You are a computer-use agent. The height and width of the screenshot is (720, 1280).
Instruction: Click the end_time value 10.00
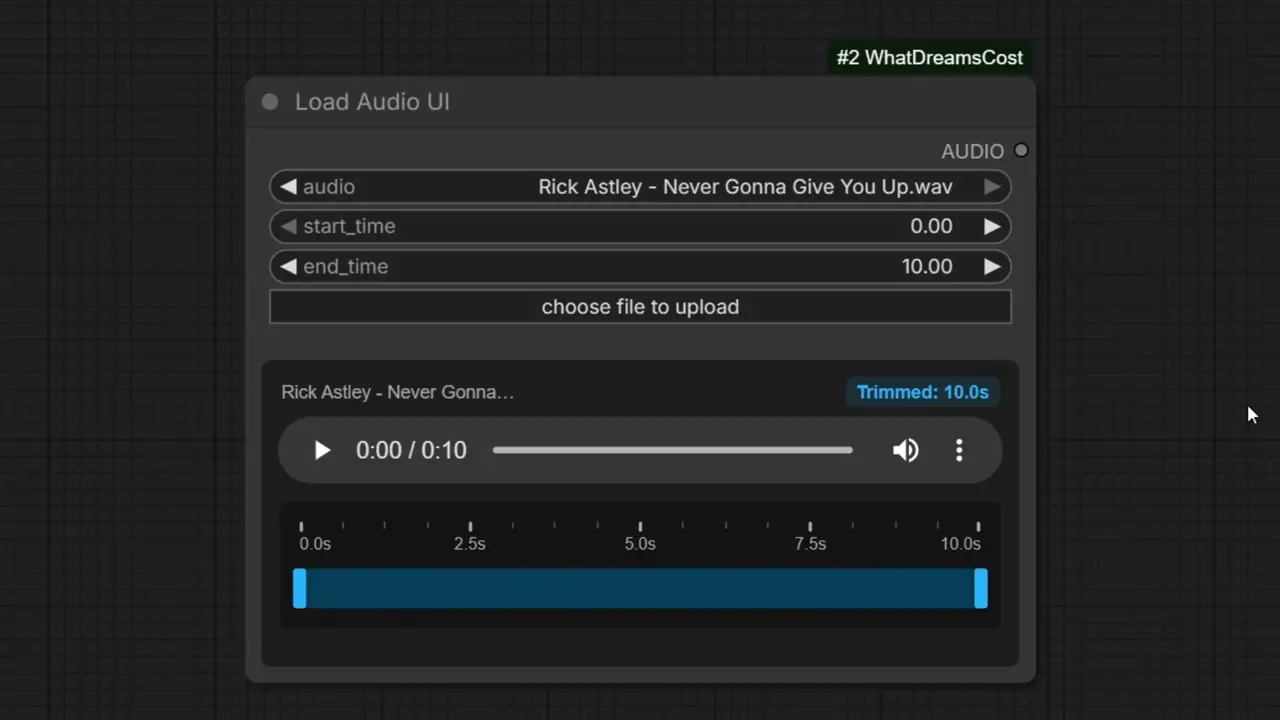click(x=927, y=267)
